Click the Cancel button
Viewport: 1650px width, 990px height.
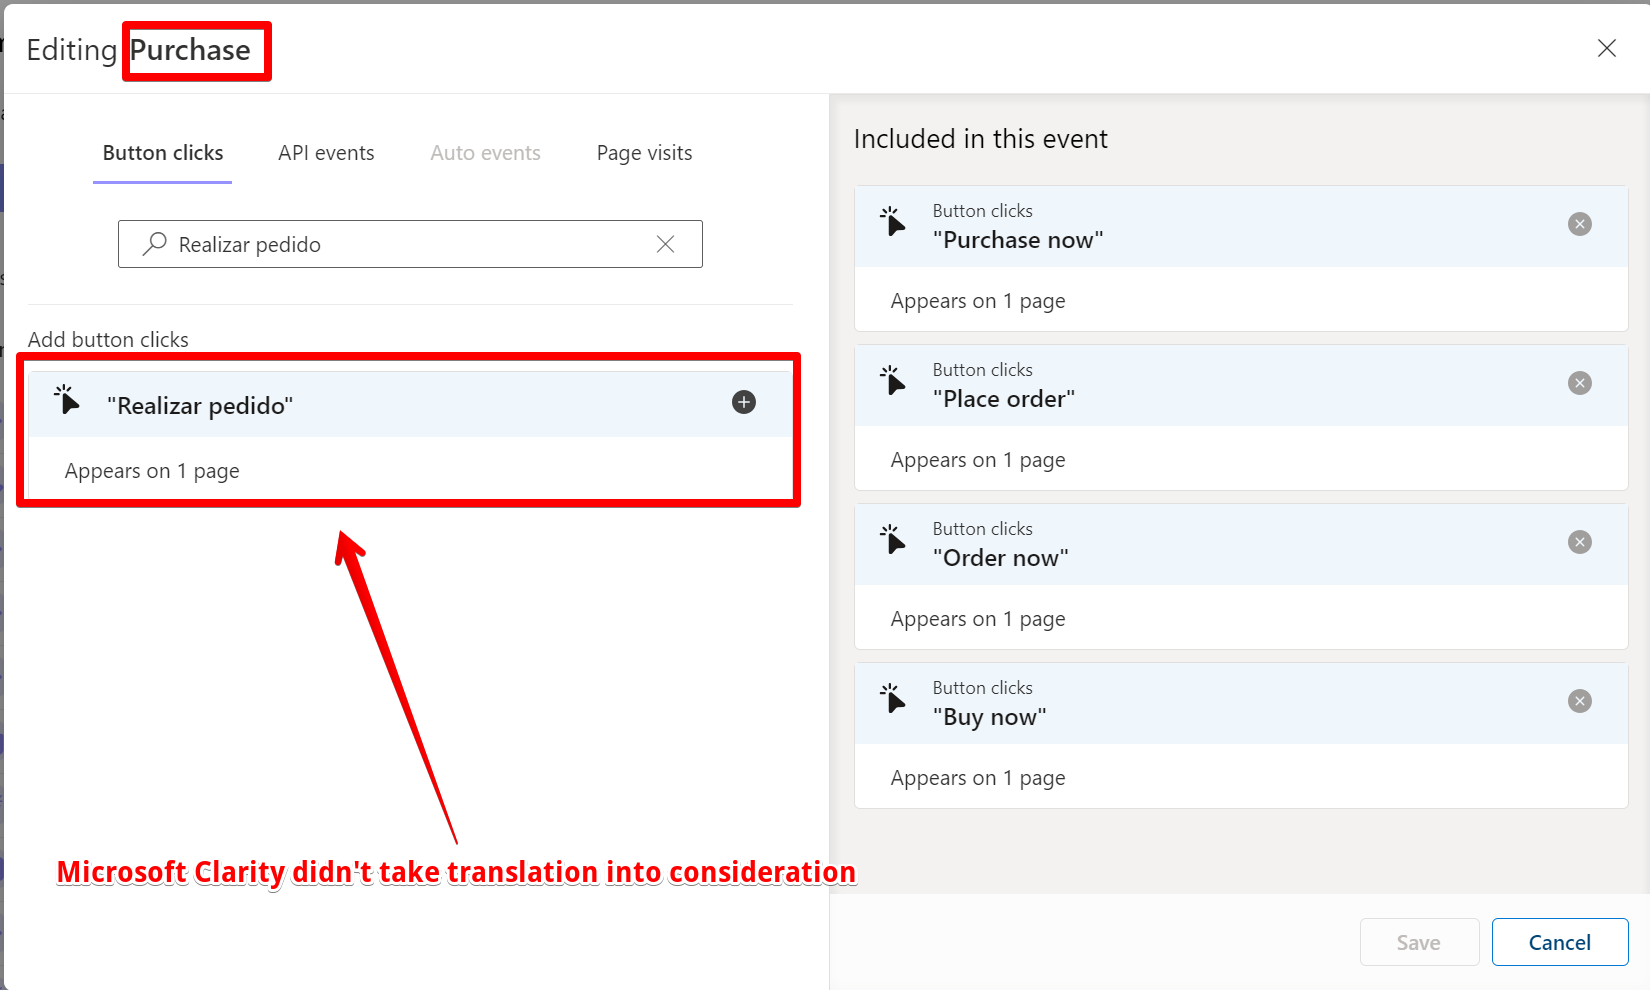pyautogui.click(x=1560, y=942)
